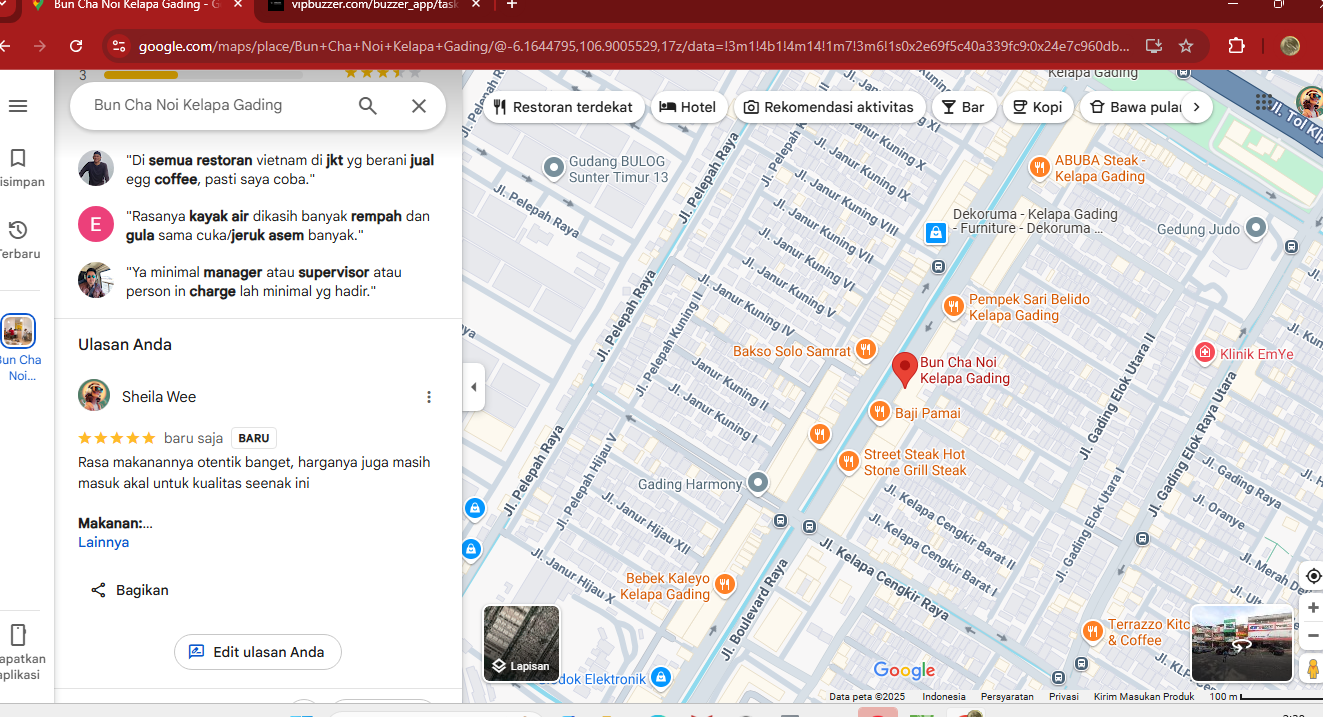This screenshot has height=717, width=1323.
Task: Click the Bagikan share button
Action: point(130,590)
